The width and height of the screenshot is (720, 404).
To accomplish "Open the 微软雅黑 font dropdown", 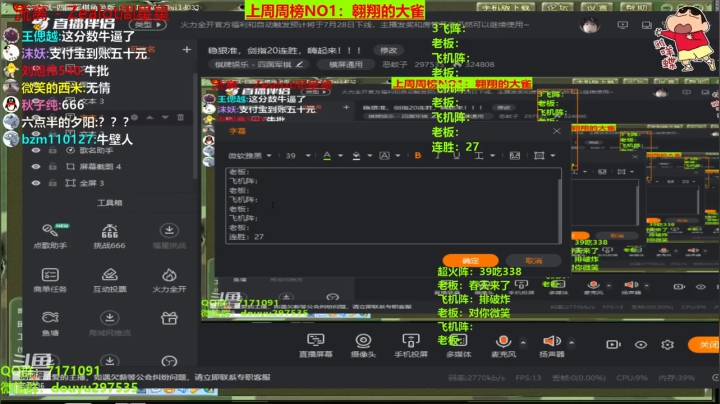I will [250, 156].
